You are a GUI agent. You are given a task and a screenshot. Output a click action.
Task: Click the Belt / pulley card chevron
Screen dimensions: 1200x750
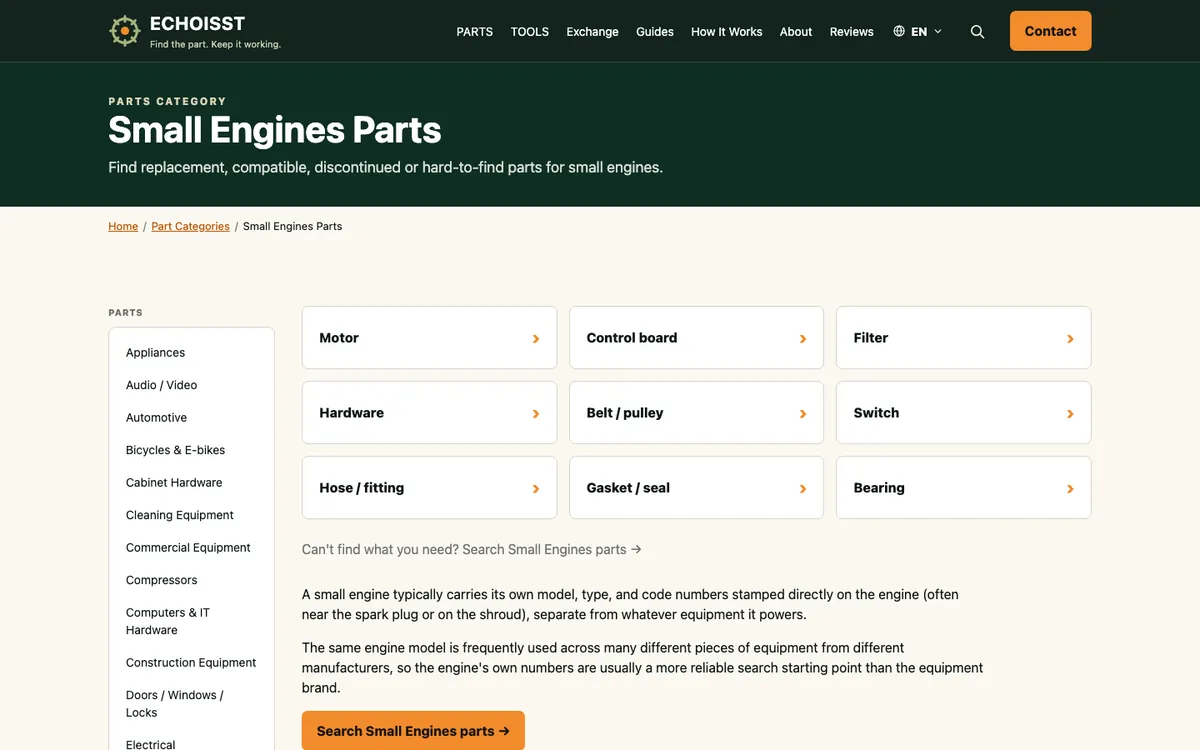[803, 414]
